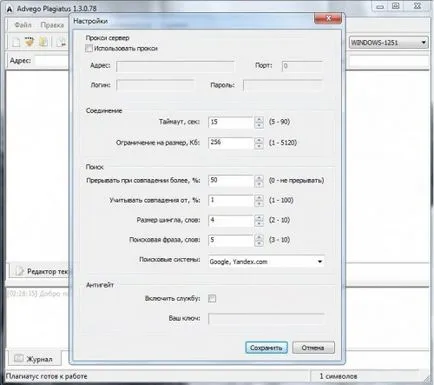Image resolution: width=434 pixels, height=385 pixels.
Task: Decrease Ограничение на размер with the down arrow
Action: 259,146
